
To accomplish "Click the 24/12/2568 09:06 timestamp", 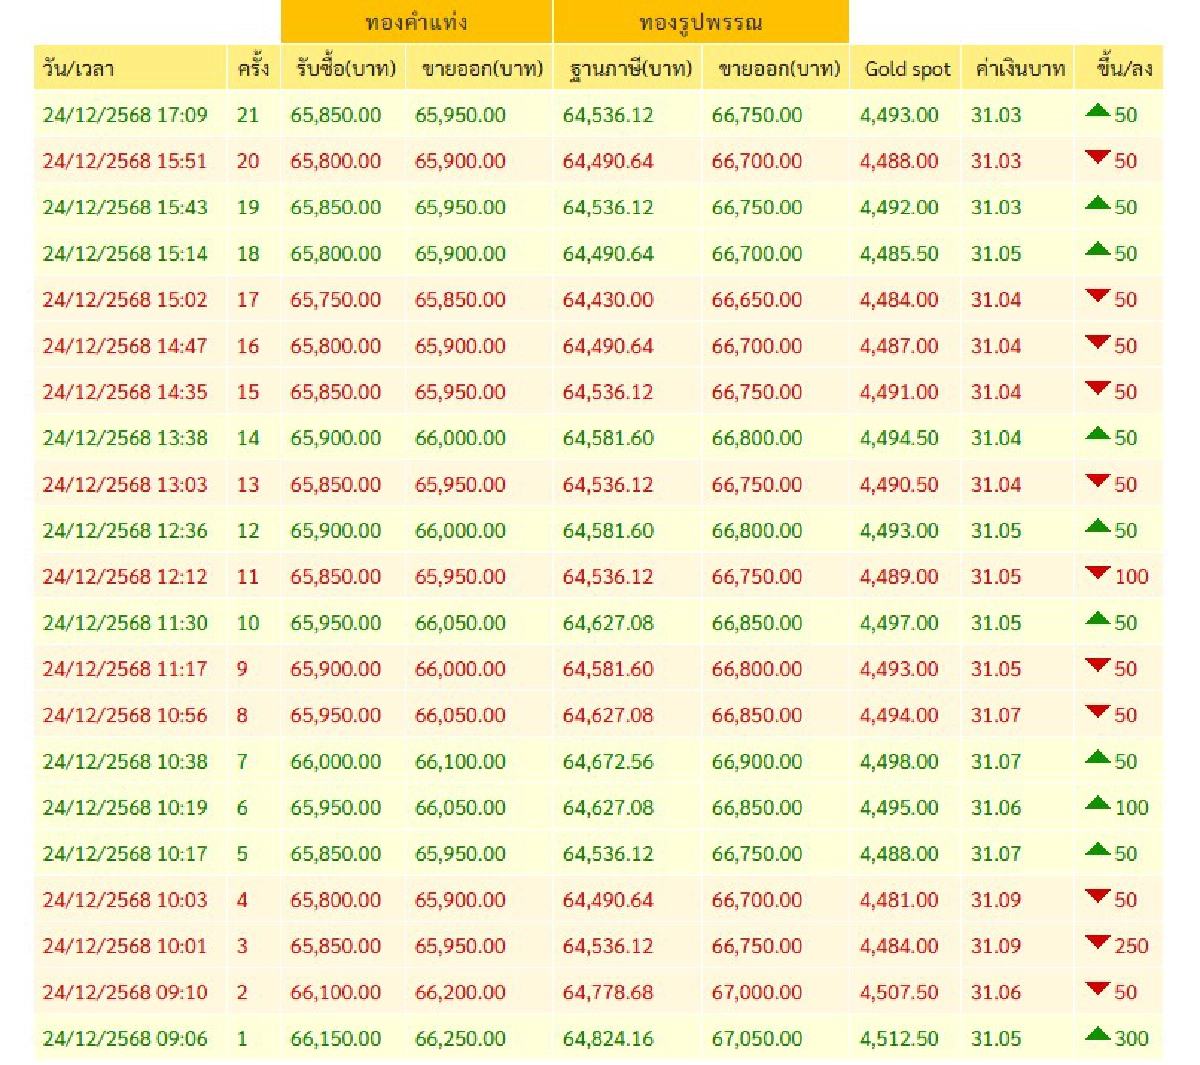I will click(125, 1039).
